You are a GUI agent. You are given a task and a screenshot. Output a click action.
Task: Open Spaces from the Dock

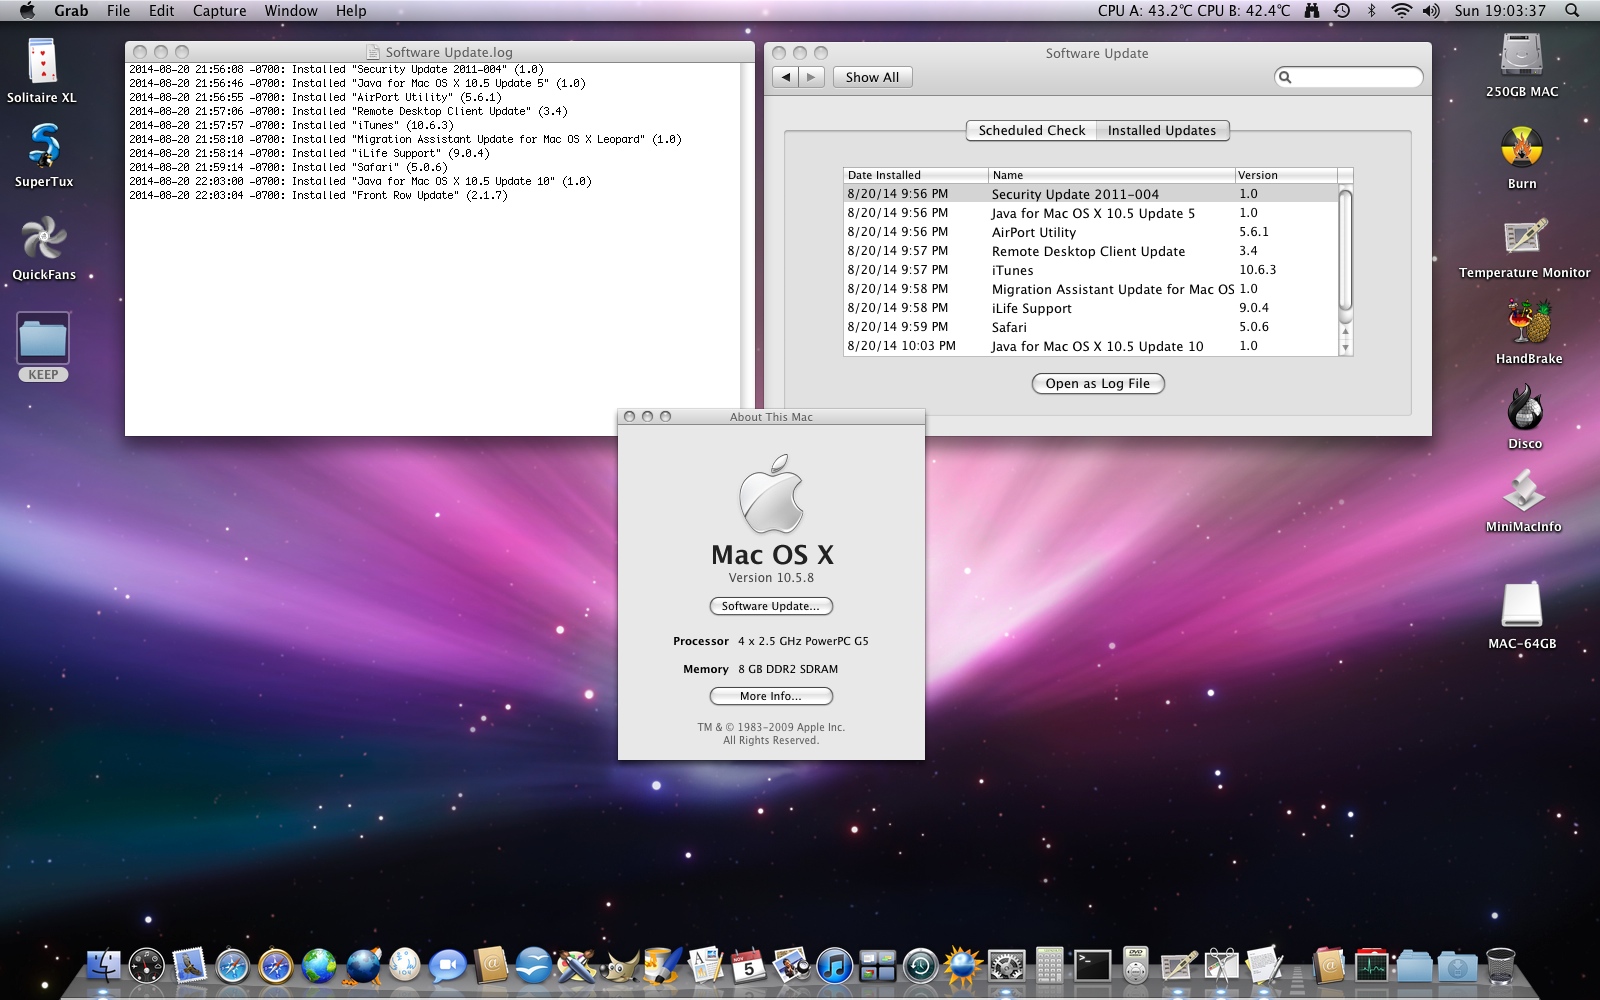(x=877, y=966)
